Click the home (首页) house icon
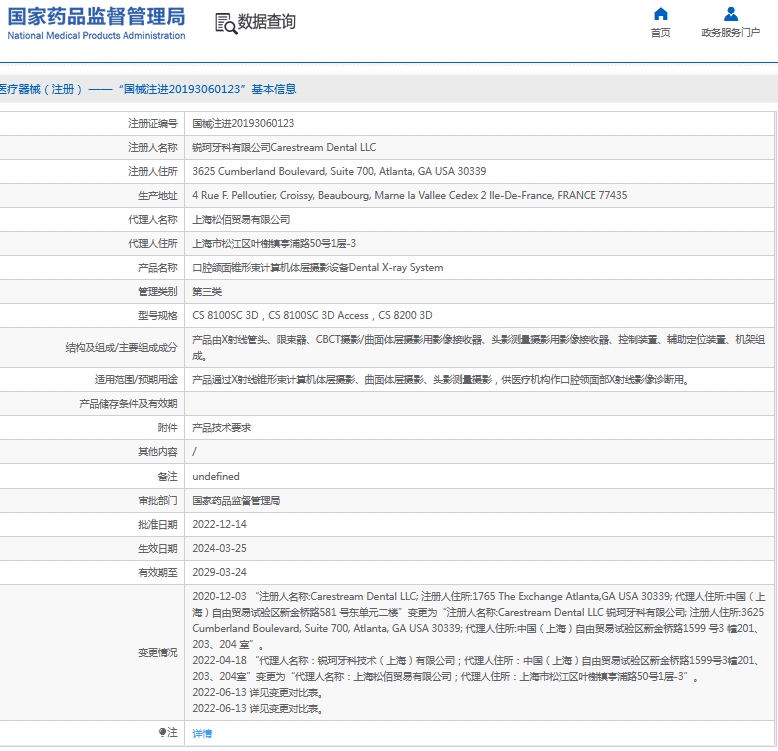The width and height of the screenshot is (778, 751). 660,14
